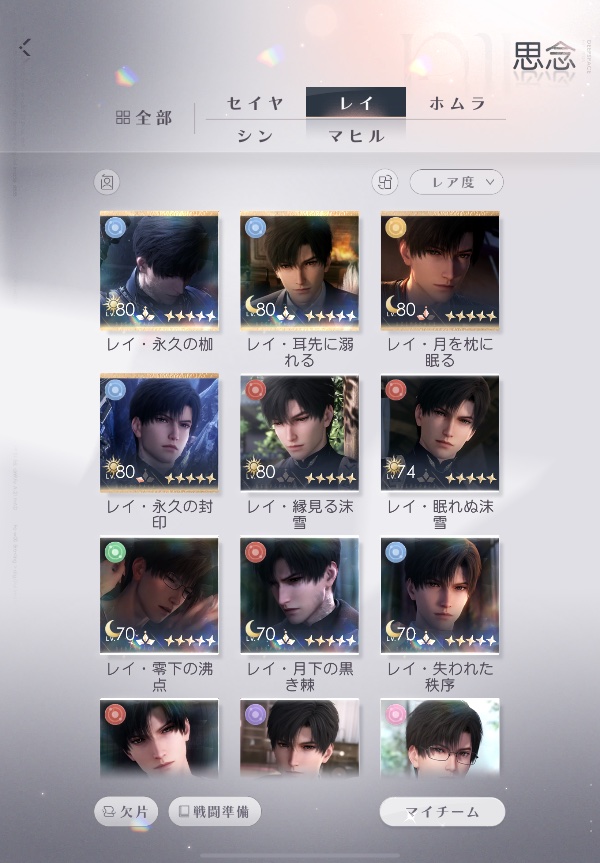
Task: Open the 欠片 fragments button
Action: 126,811
